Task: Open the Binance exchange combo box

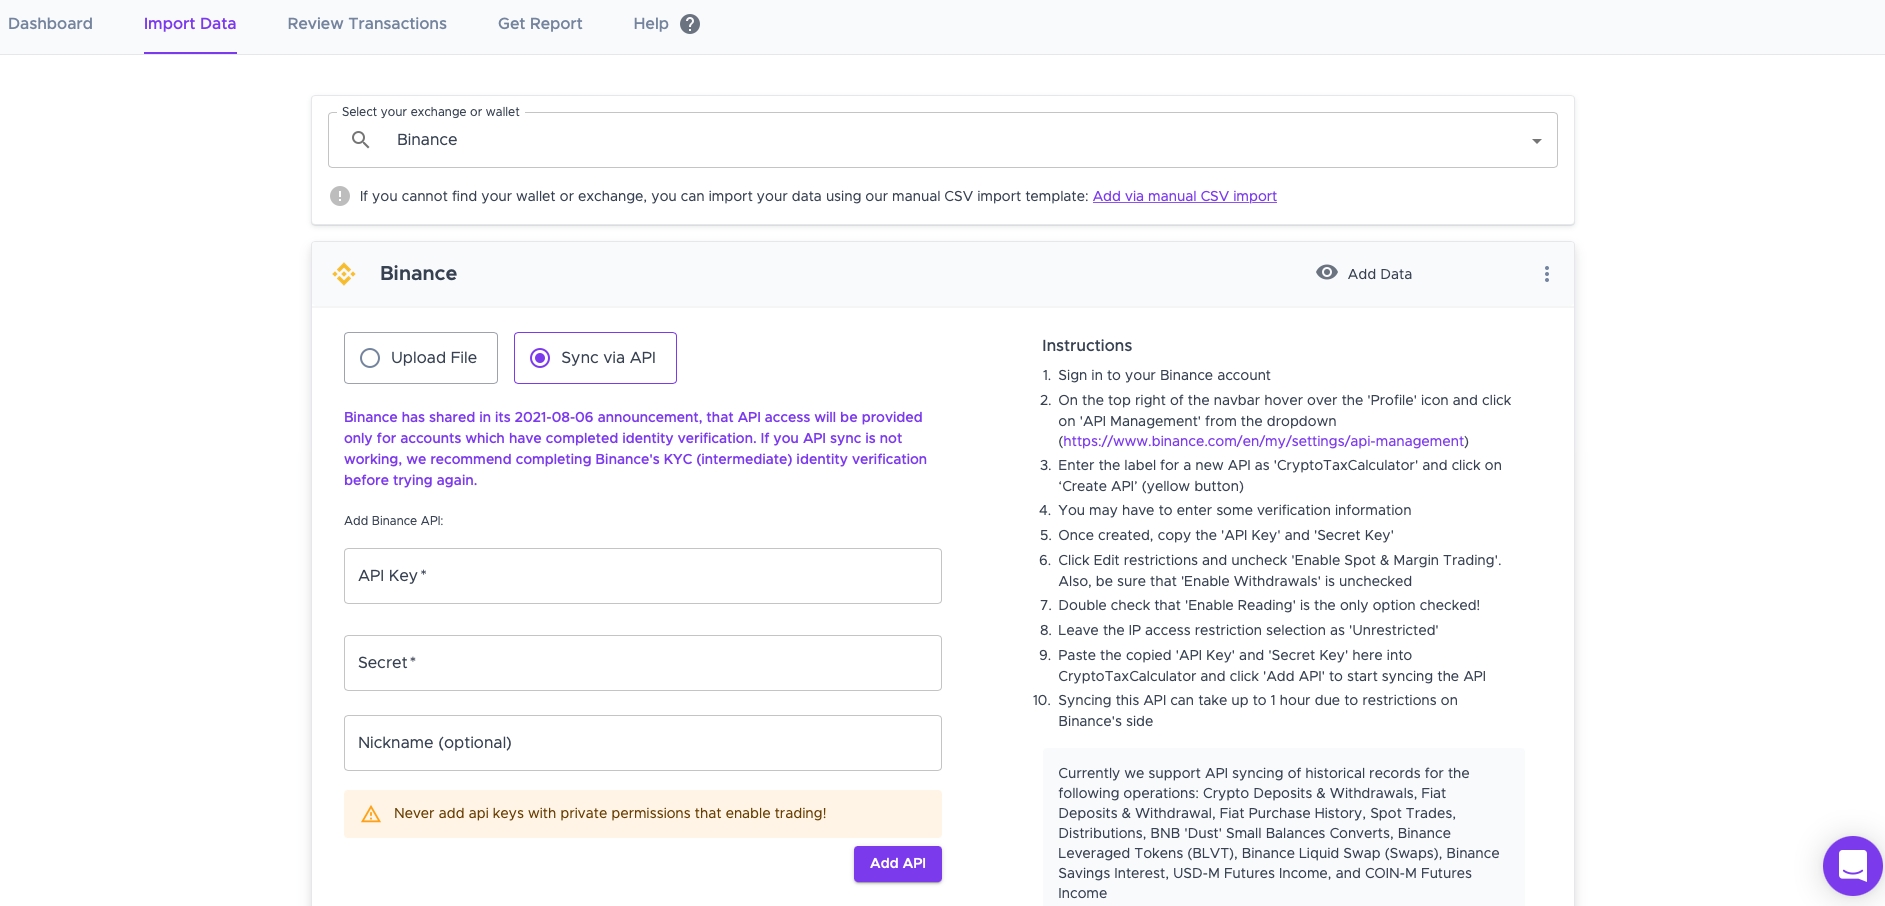Action: 942,140
